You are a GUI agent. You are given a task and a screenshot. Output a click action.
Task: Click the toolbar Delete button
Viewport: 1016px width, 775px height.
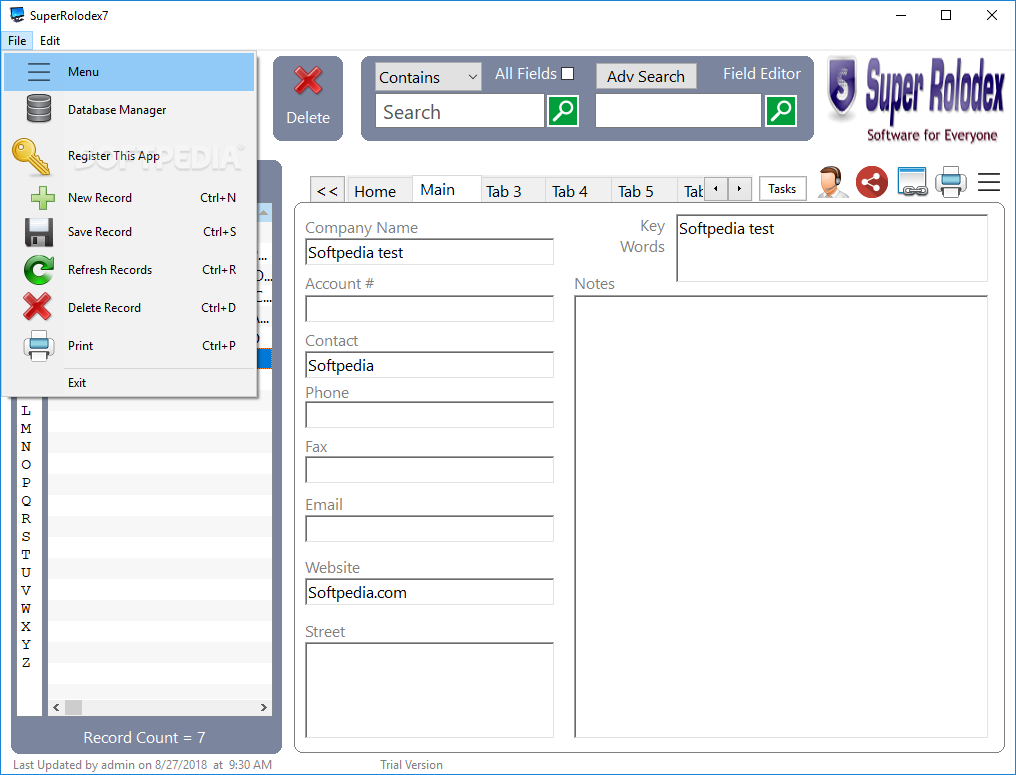[x=308, y=98]
